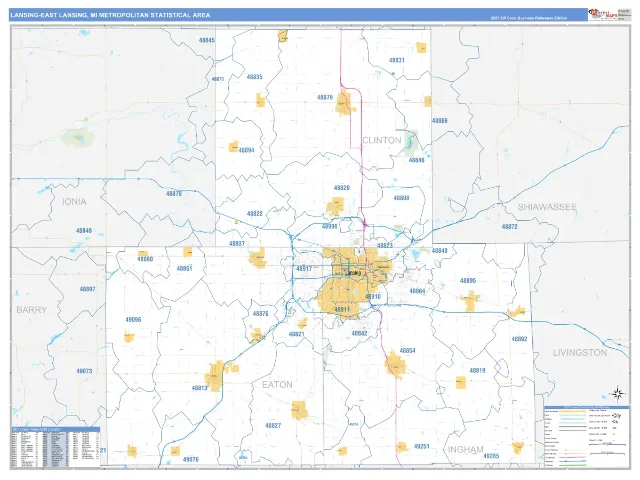Click ZIP code label 49251
The height and width of the screenshot is (480, 640).
(x=421, y=447)
